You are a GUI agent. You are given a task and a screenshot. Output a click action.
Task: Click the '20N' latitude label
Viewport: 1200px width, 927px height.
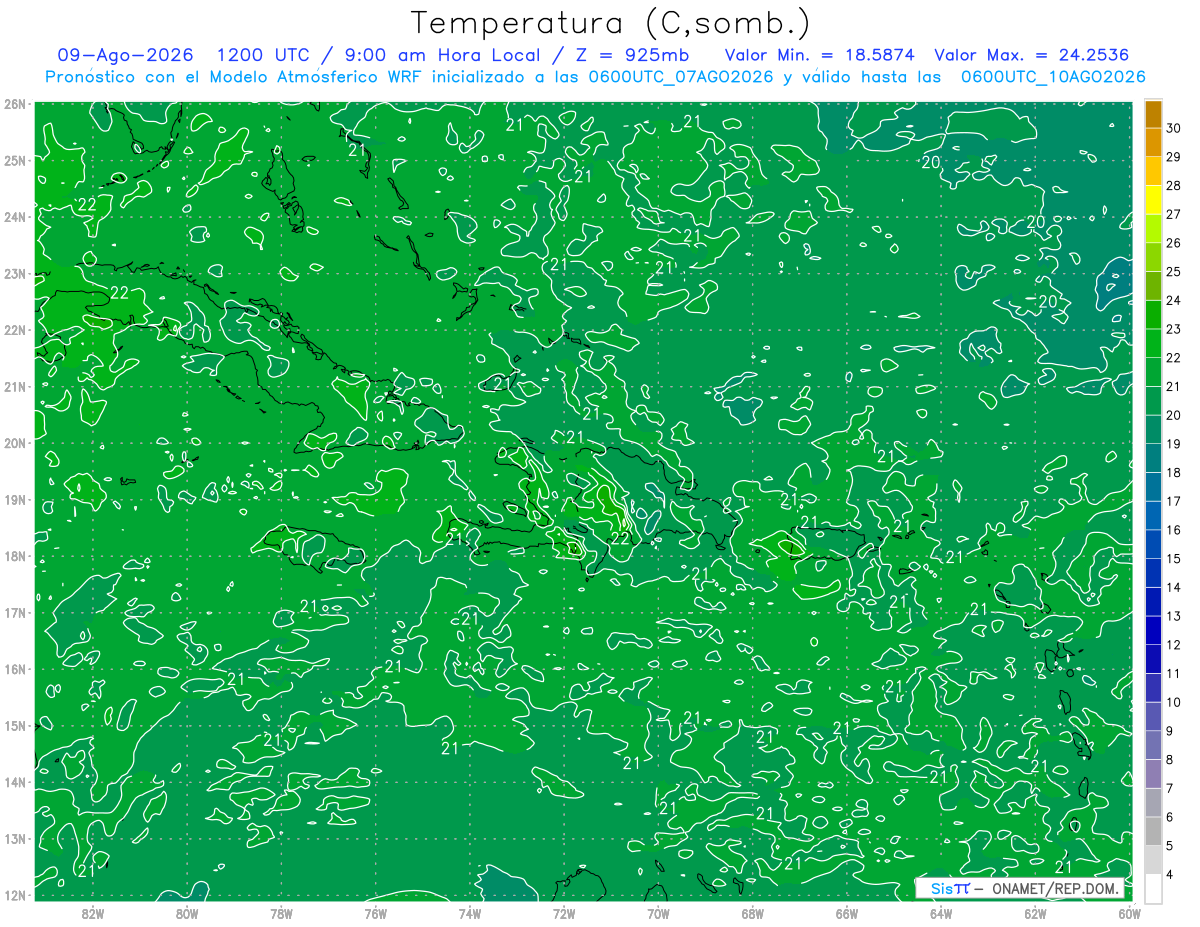[x=15, y=443]
